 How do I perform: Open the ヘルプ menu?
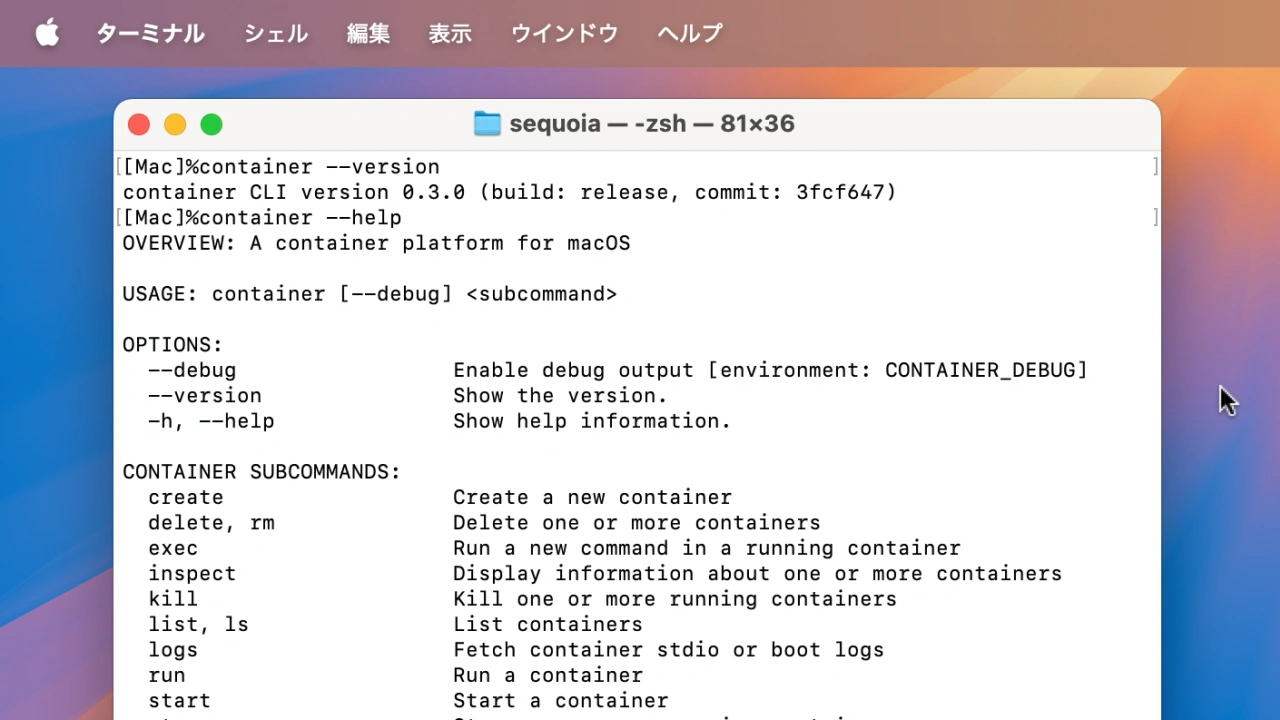coord(689,33)
